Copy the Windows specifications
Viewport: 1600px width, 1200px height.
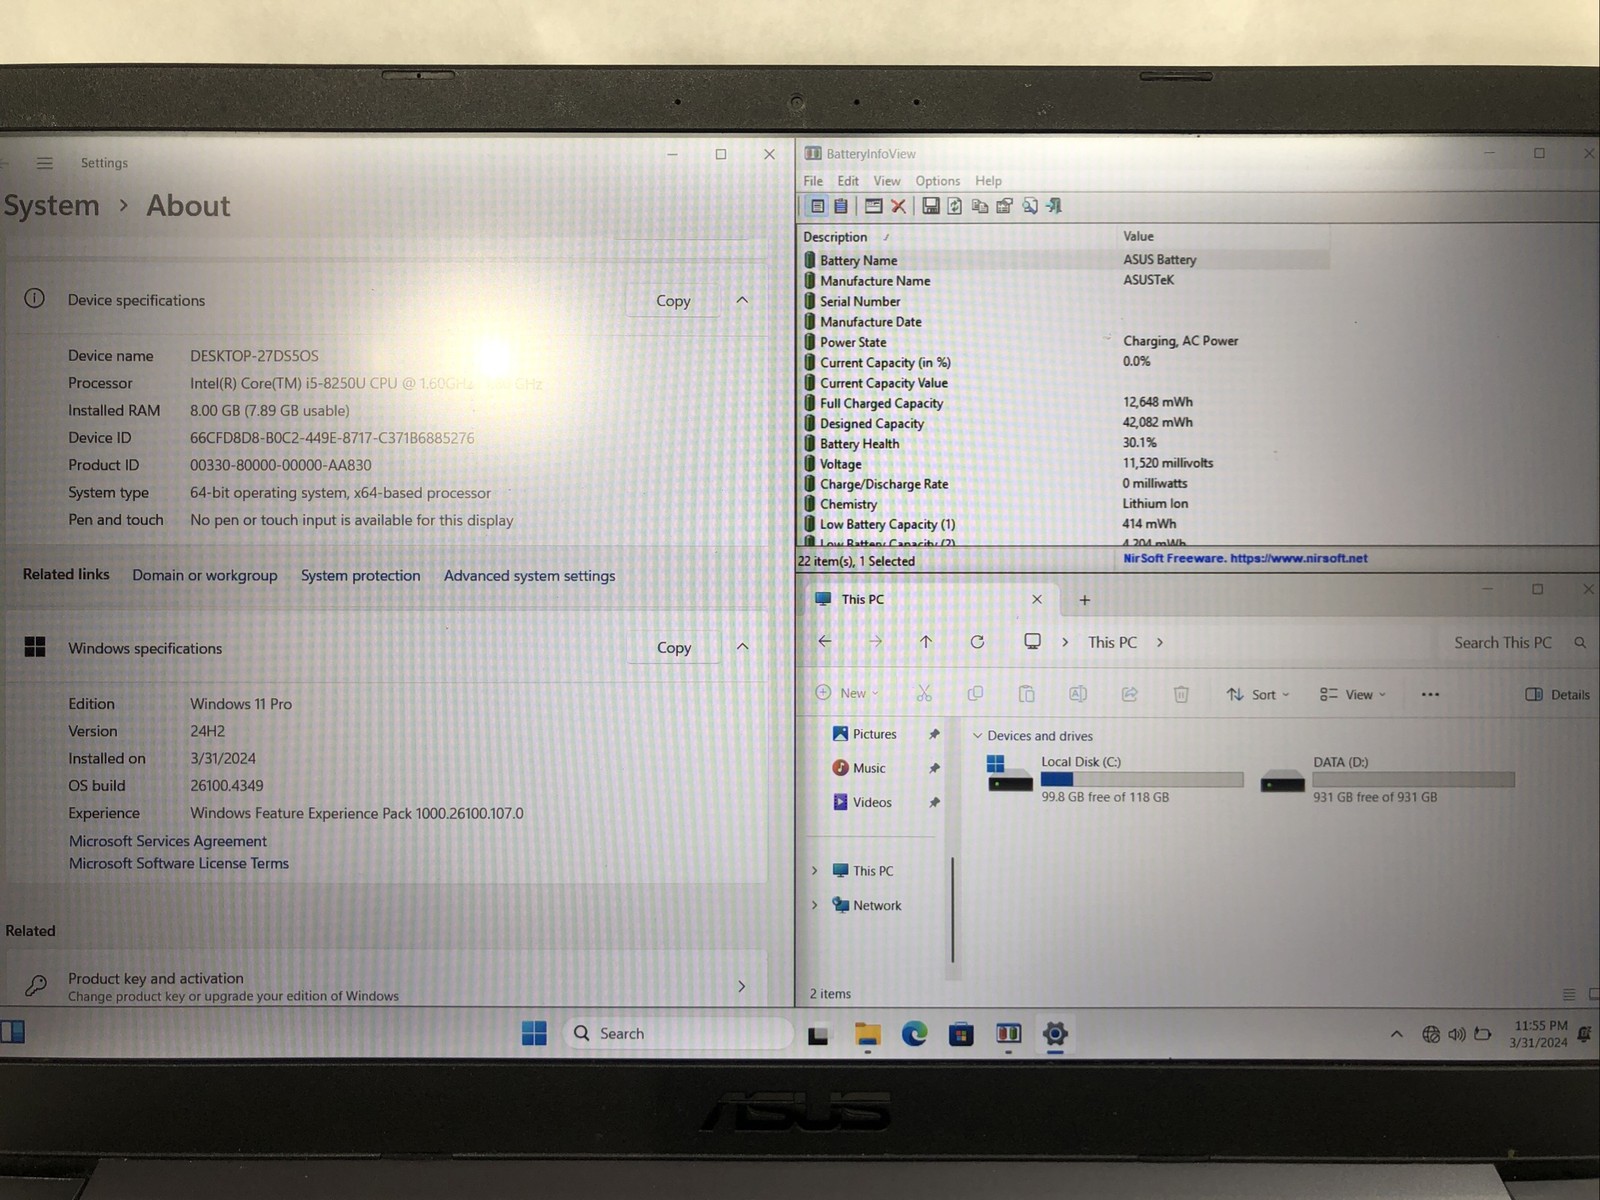tap(674, 648)
